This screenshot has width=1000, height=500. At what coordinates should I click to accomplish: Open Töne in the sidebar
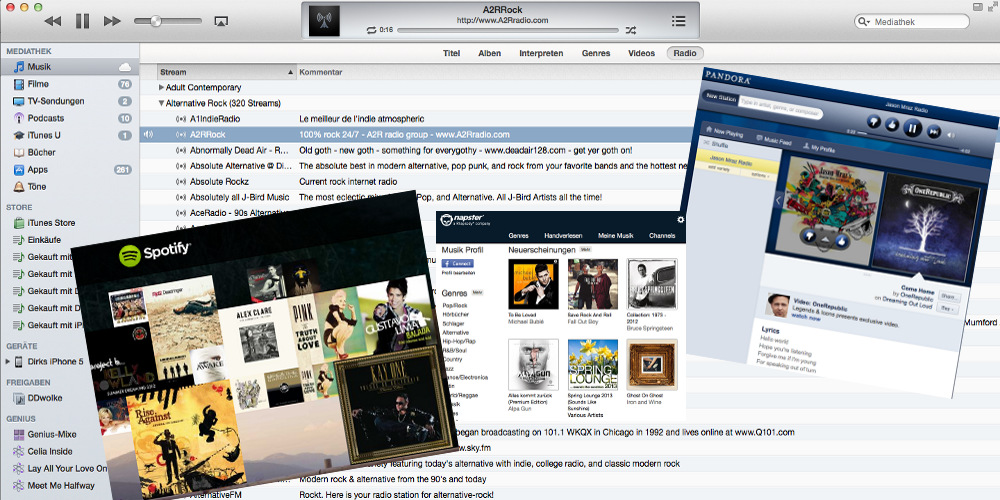tap(70, 187)
